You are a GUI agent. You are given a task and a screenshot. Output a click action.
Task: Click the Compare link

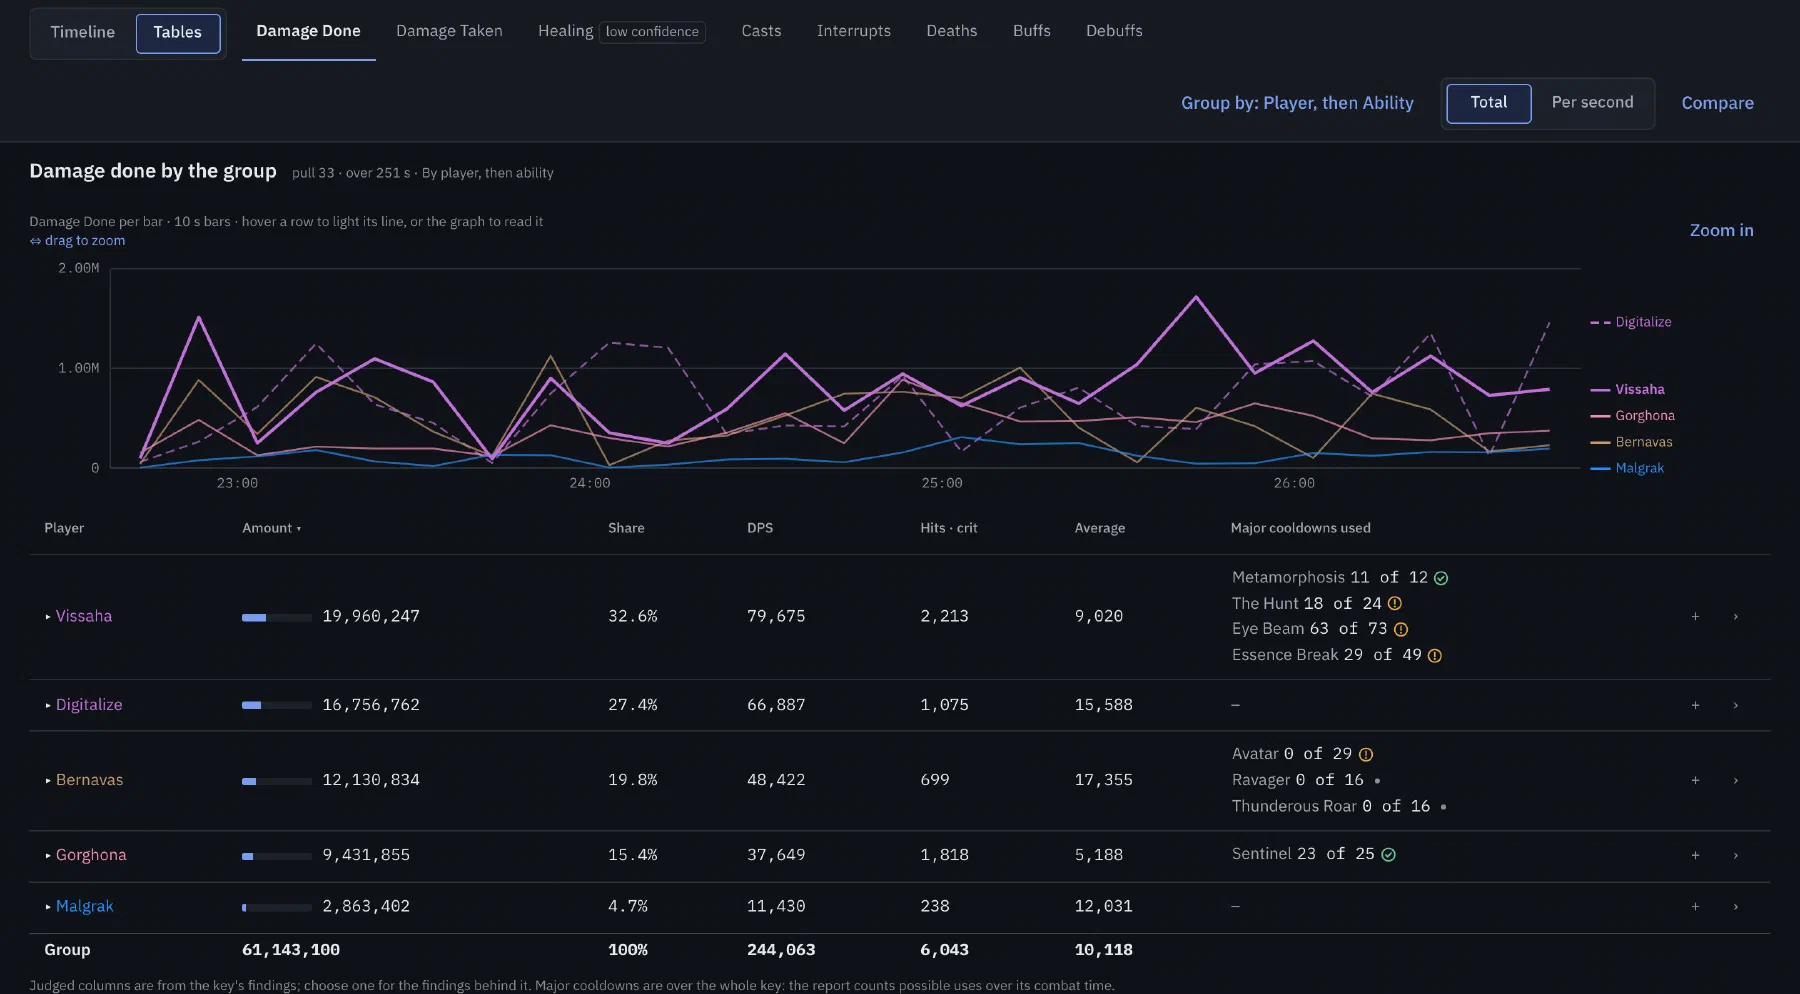pyautogui.click(x=1717, y=103)
